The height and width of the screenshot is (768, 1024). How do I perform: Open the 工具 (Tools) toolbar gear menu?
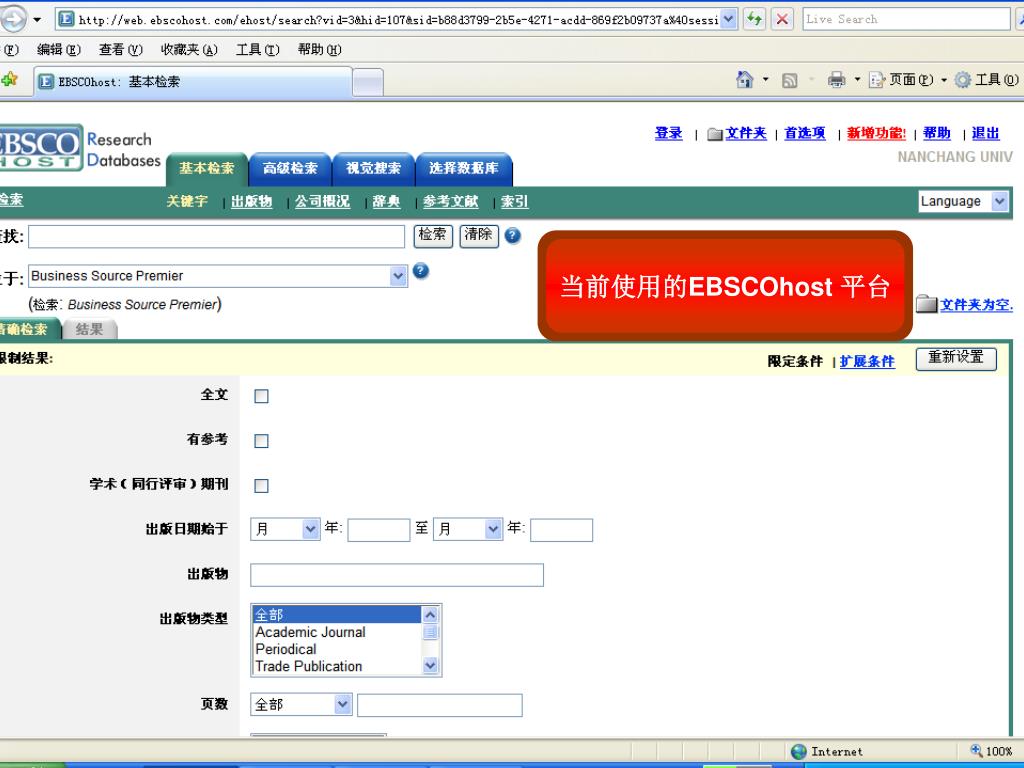[x=986, y=80]
